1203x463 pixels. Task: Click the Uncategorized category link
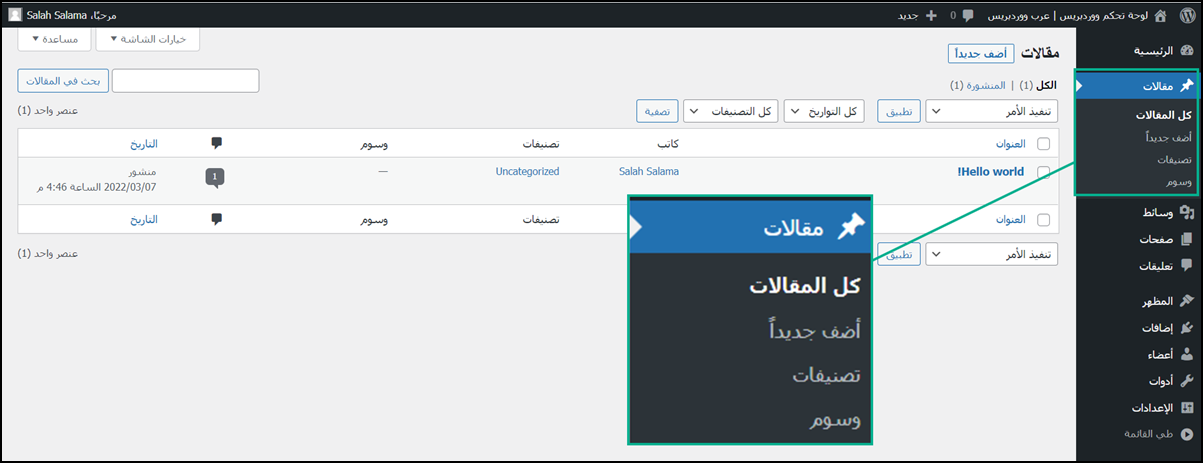point(527,172)
